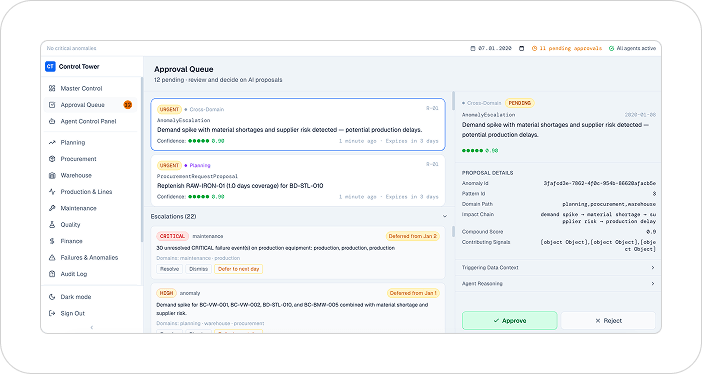
Task: Click the Agent Control Panel robot icon
Action: coord(52,121)
